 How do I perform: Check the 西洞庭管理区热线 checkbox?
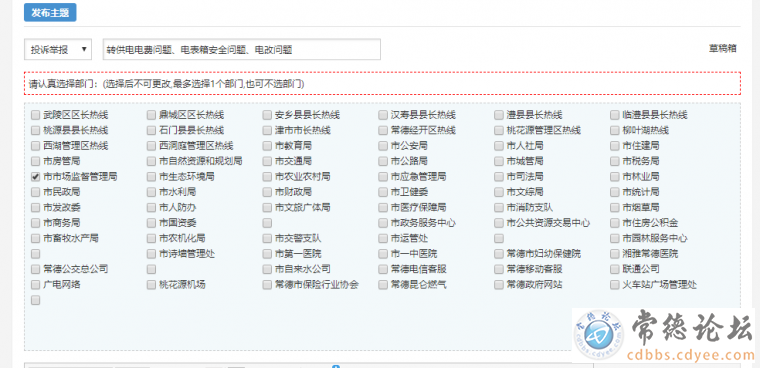151,146
